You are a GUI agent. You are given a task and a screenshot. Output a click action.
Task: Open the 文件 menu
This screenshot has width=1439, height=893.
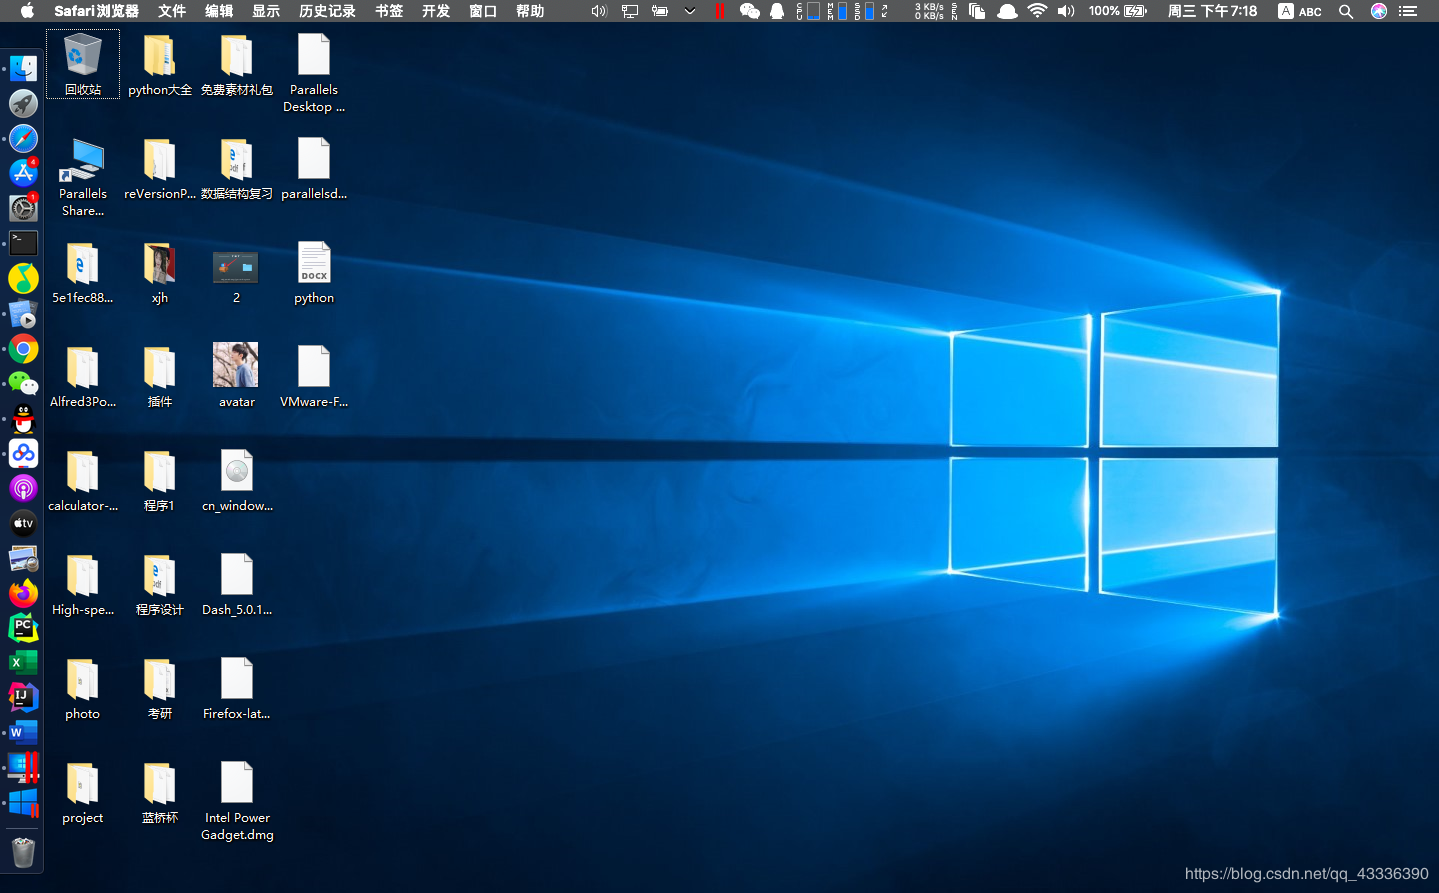pos(172,11)
